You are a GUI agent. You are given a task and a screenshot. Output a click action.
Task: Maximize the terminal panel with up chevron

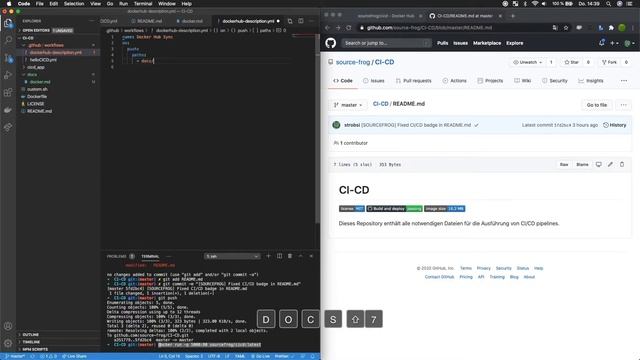[300, 256]
